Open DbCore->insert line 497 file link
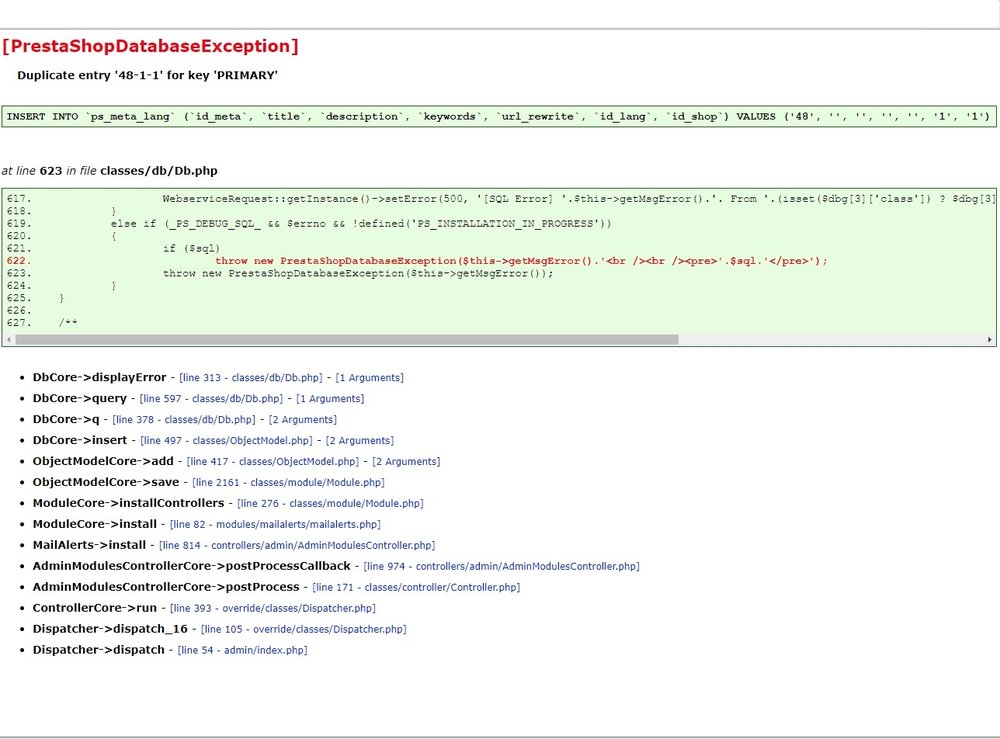Screen dimensions: 1000x739 [x=226, y=441]
